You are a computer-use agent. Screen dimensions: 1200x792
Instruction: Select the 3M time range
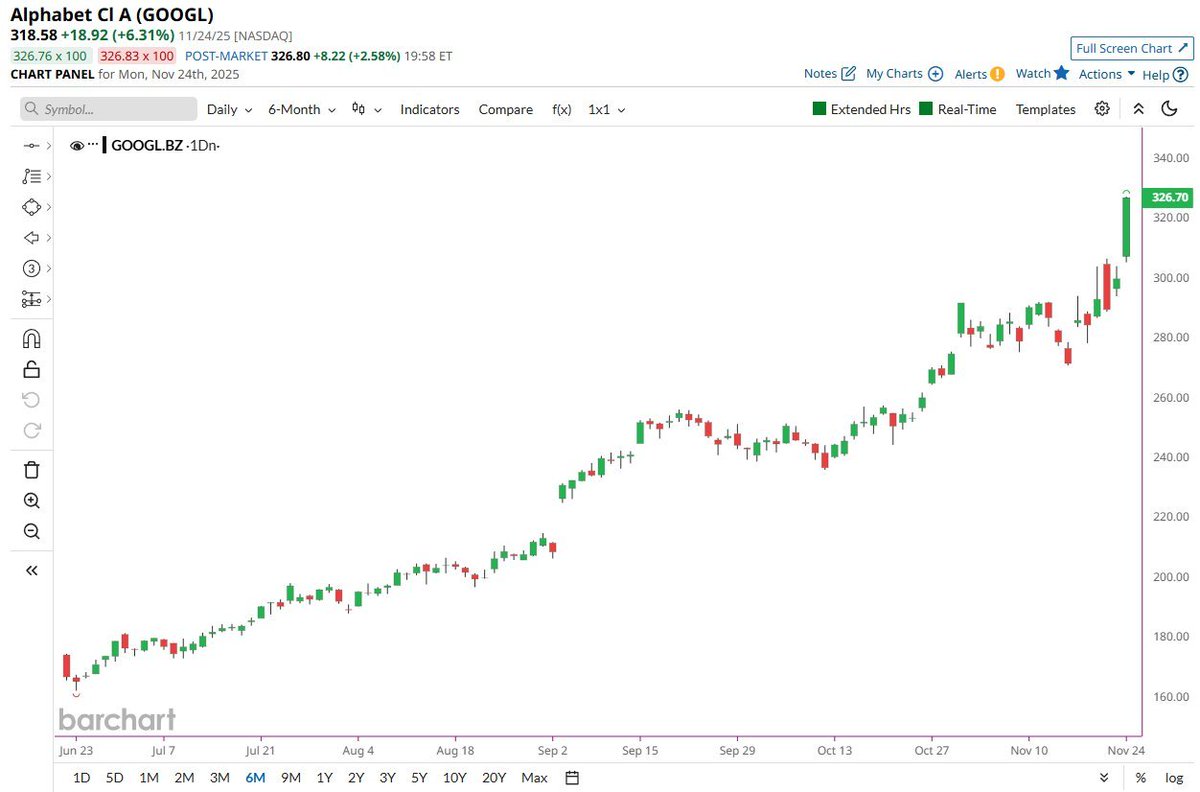pos(219,777)
